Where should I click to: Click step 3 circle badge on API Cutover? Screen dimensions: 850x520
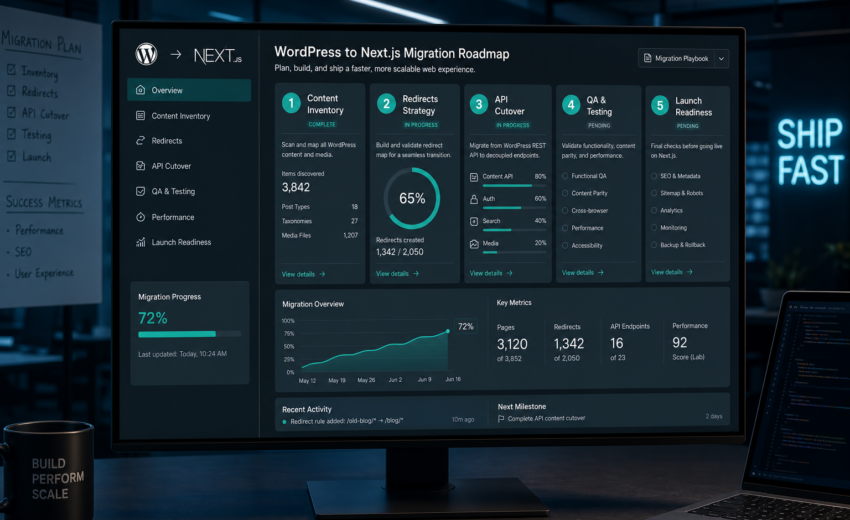[x=479, y=104]
